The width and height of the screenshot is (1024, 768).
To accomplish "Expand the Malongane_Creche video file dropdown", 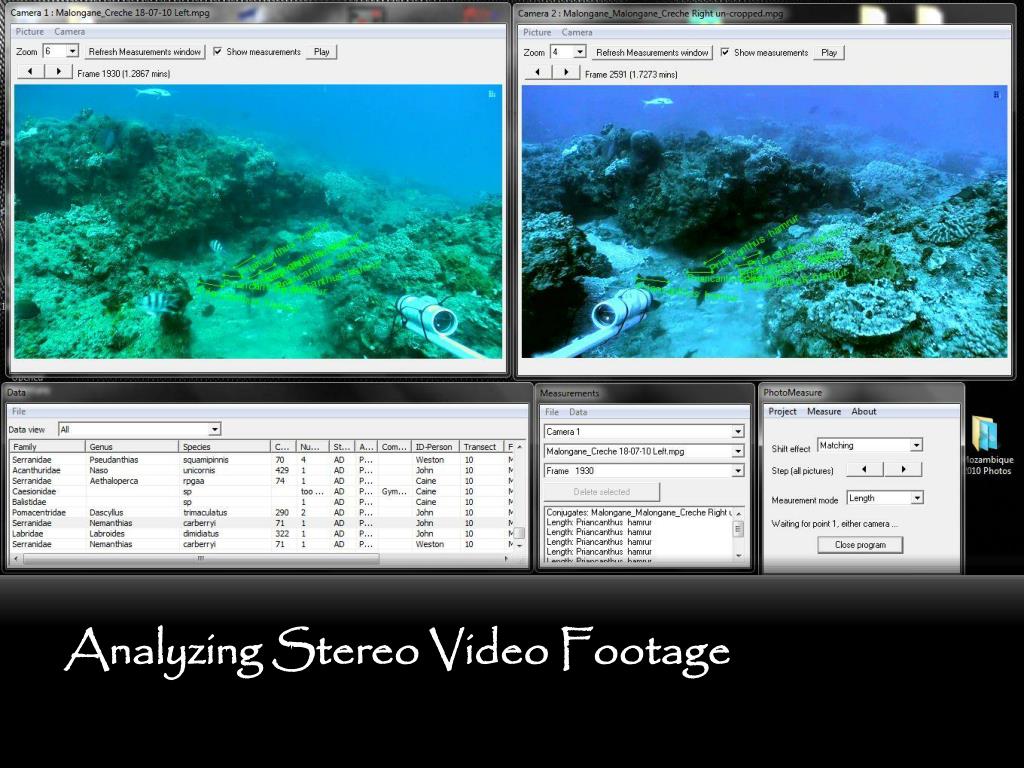I will [737, 451].
